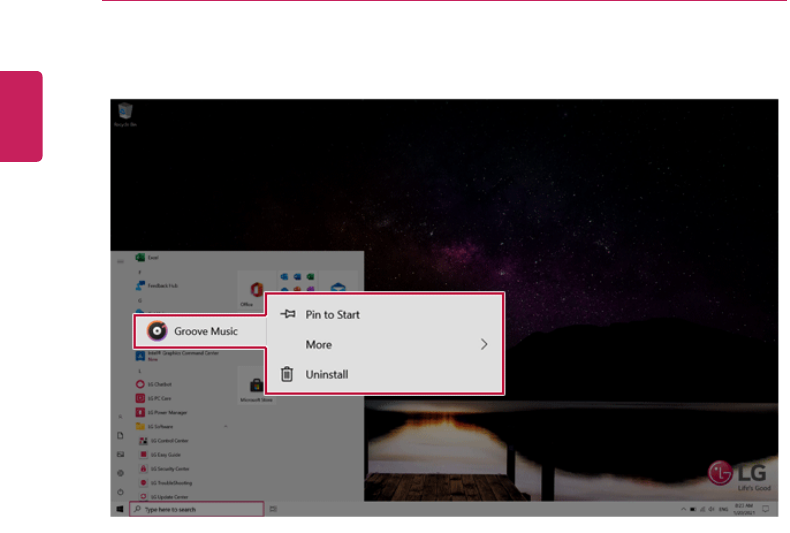Open LG Update Center in LG Software
The width and height of the screenshot is (790, 533).
tap(164, 496)
